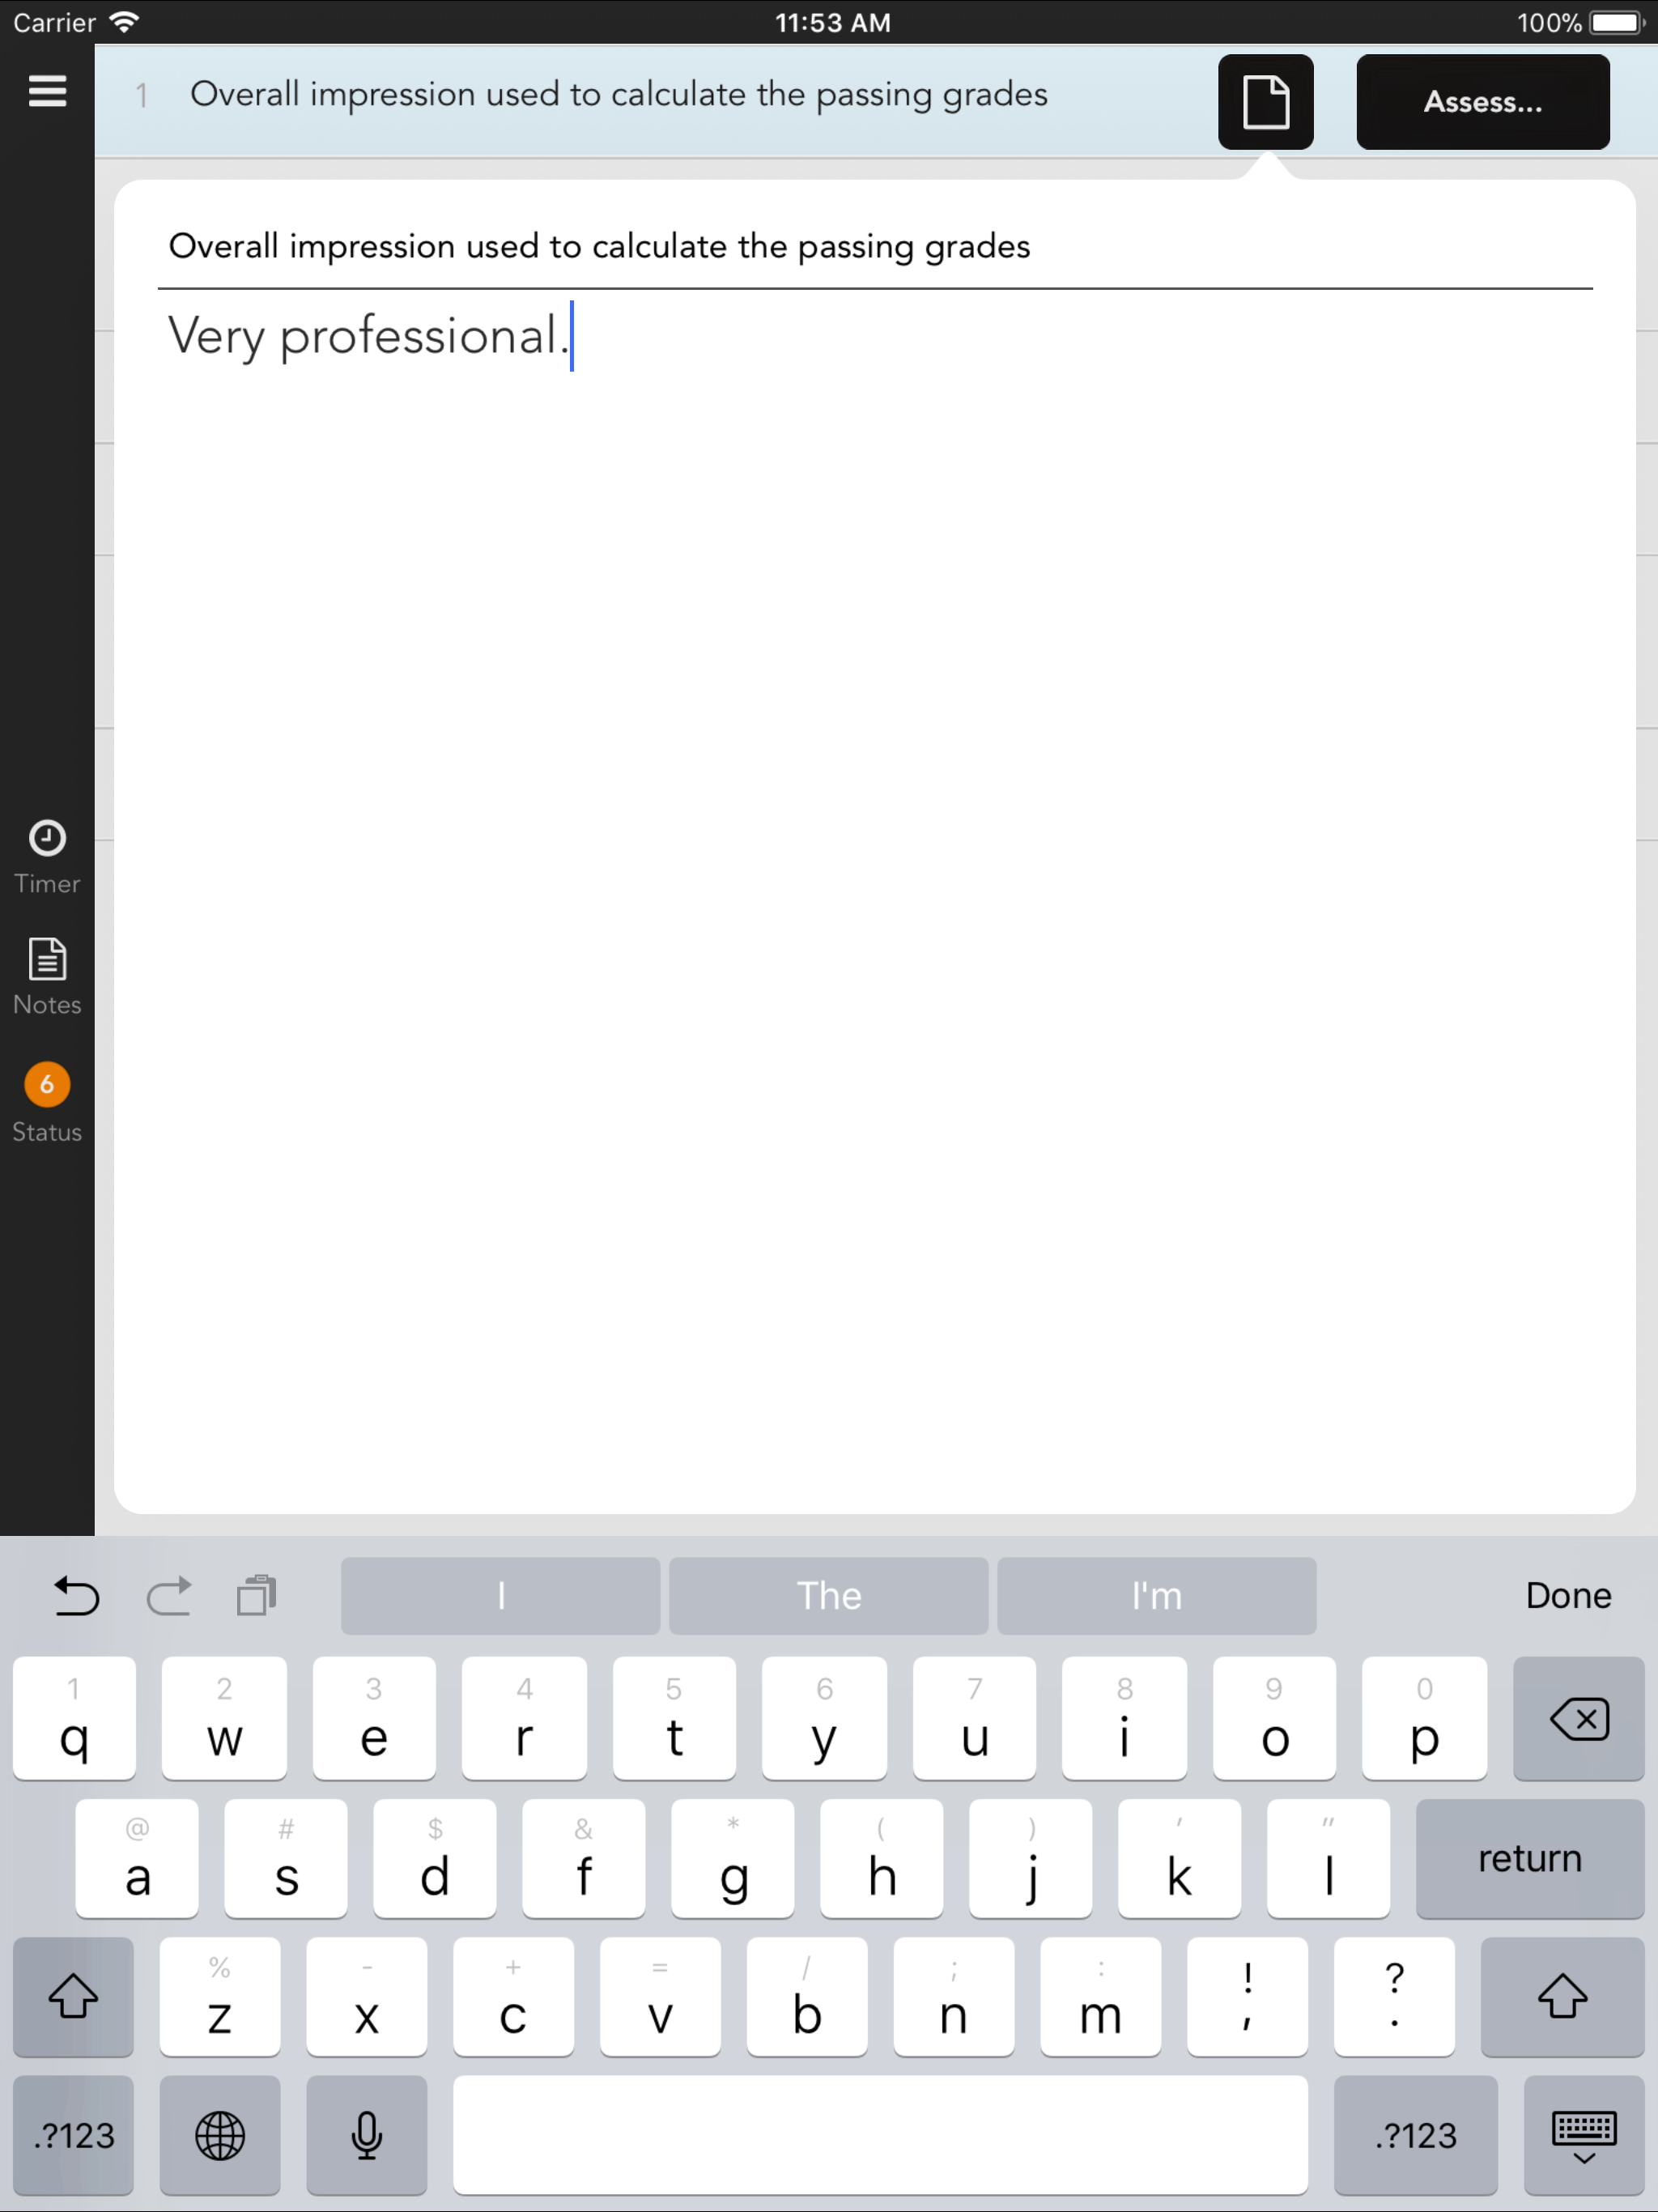Tap the p key
Viewport: 1658px width, 2212px height.
coord(1424,1718)
